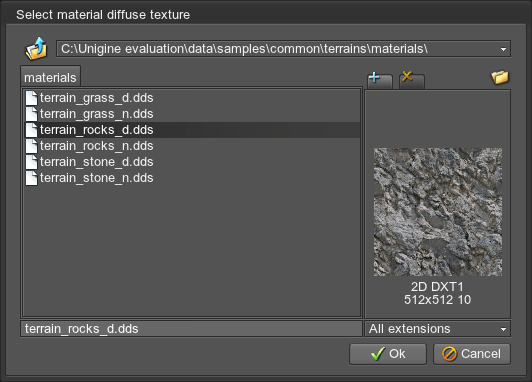Expand the directory path dropdown arrow
Image resolution: width=532 pixels, height=382 pixels.
(x=503, y=50)
